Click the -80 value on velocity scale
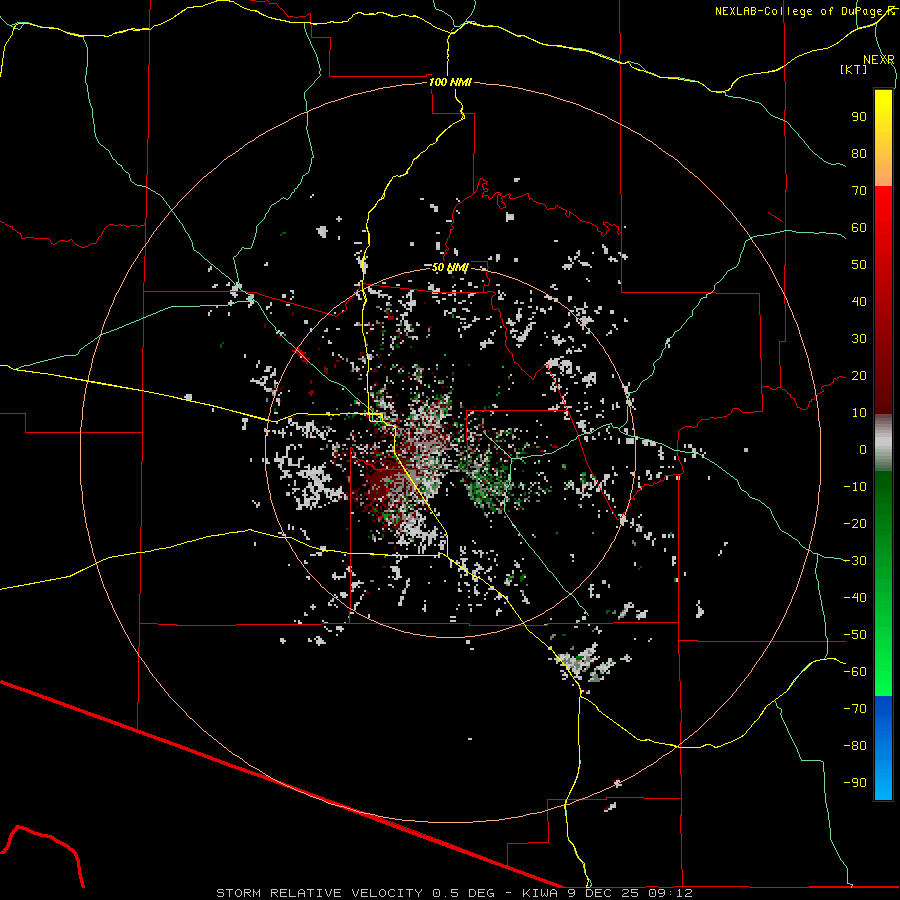This screenshot has width=900, height=900. coord(855,746)
